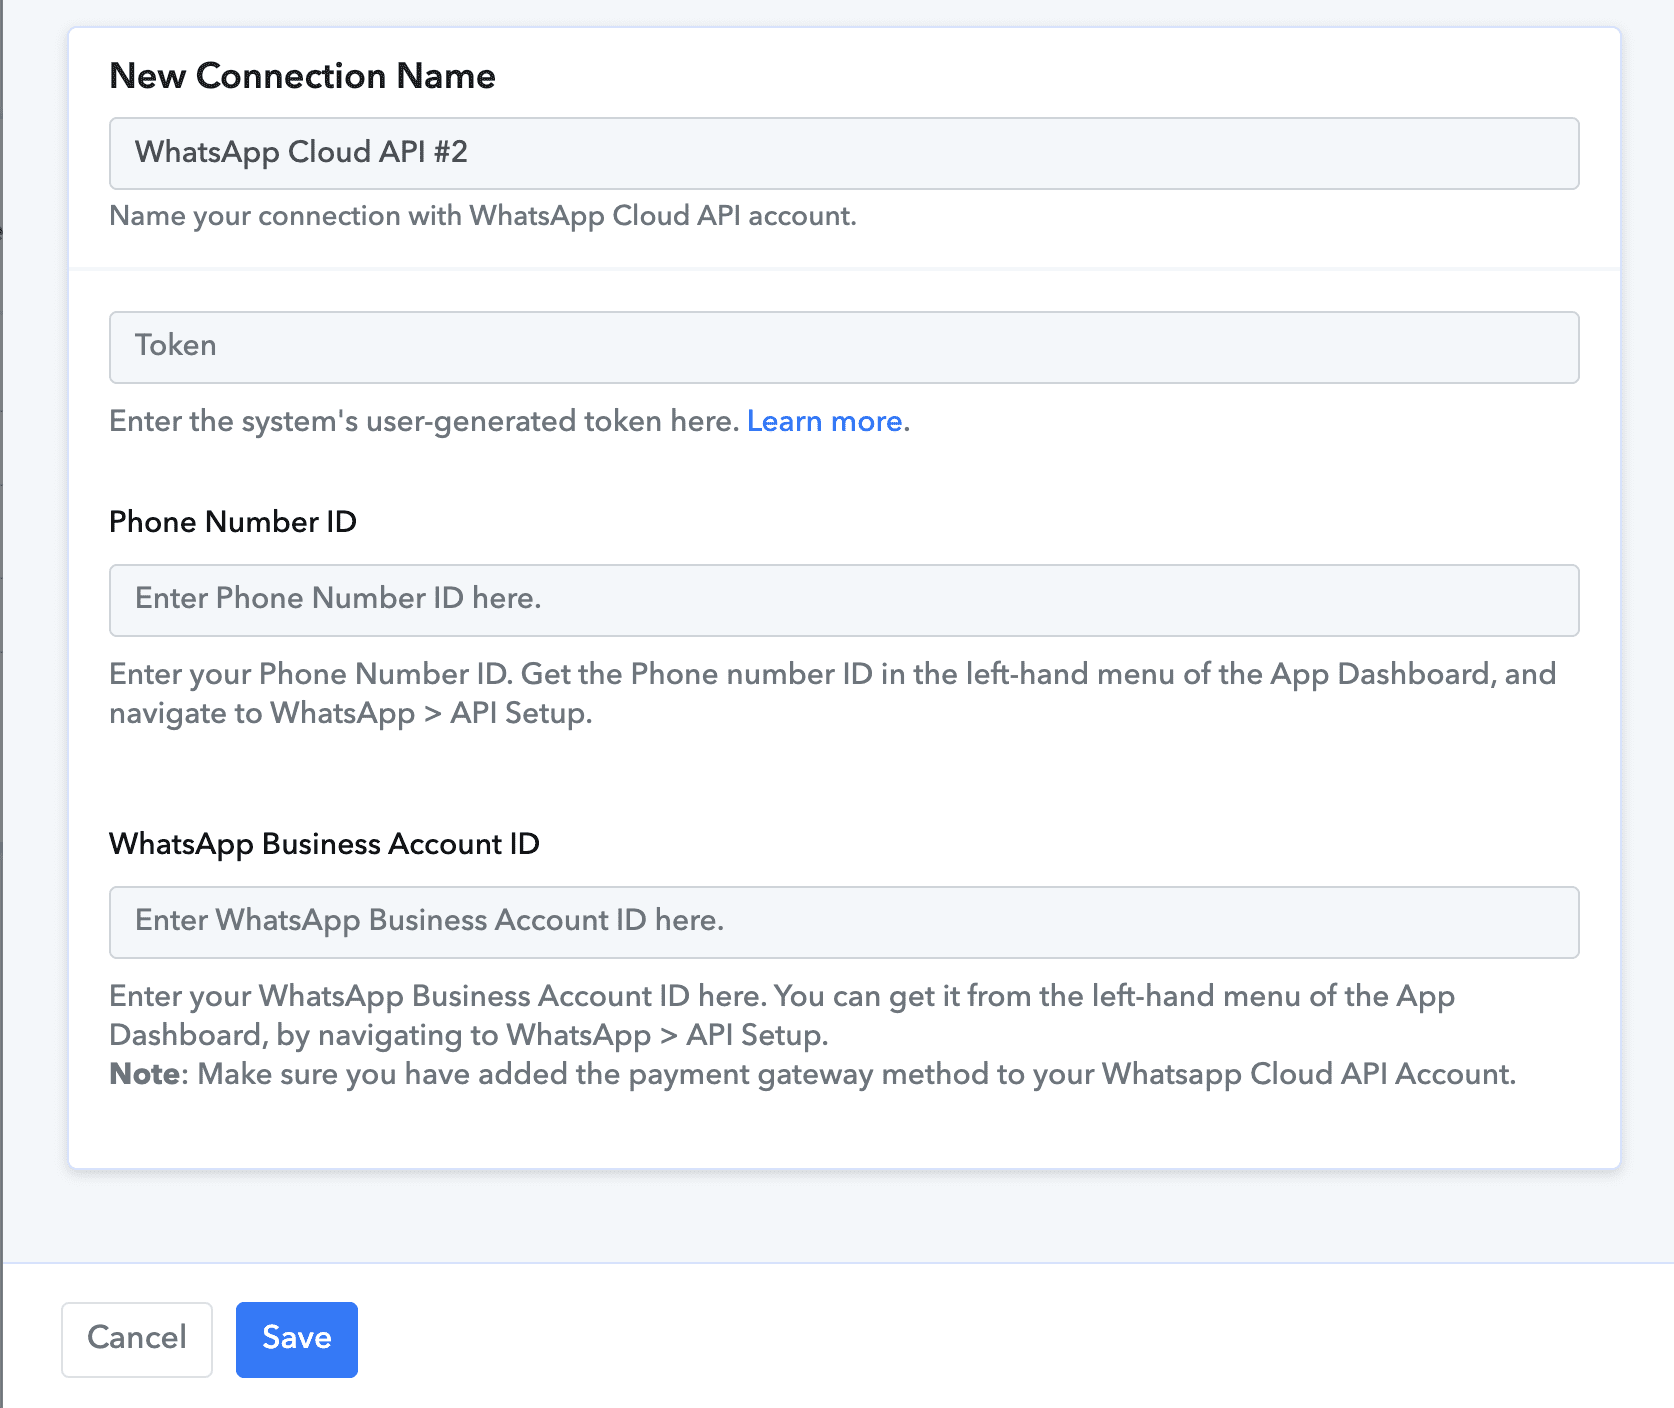
Task: Click the 'Name your connection' helper text
Action: (x=482, y=216)
